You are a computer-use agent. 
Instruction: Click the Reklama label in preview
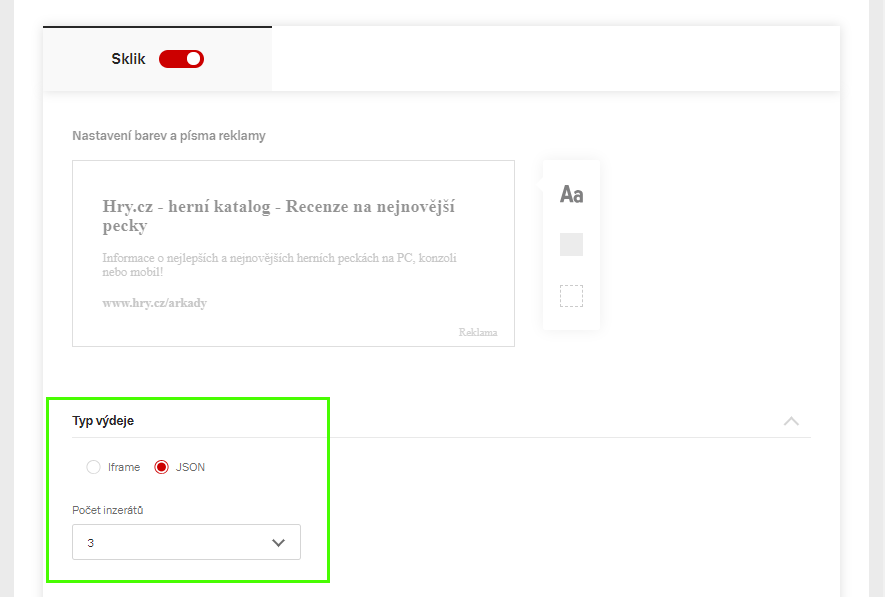tap(478, 332)
